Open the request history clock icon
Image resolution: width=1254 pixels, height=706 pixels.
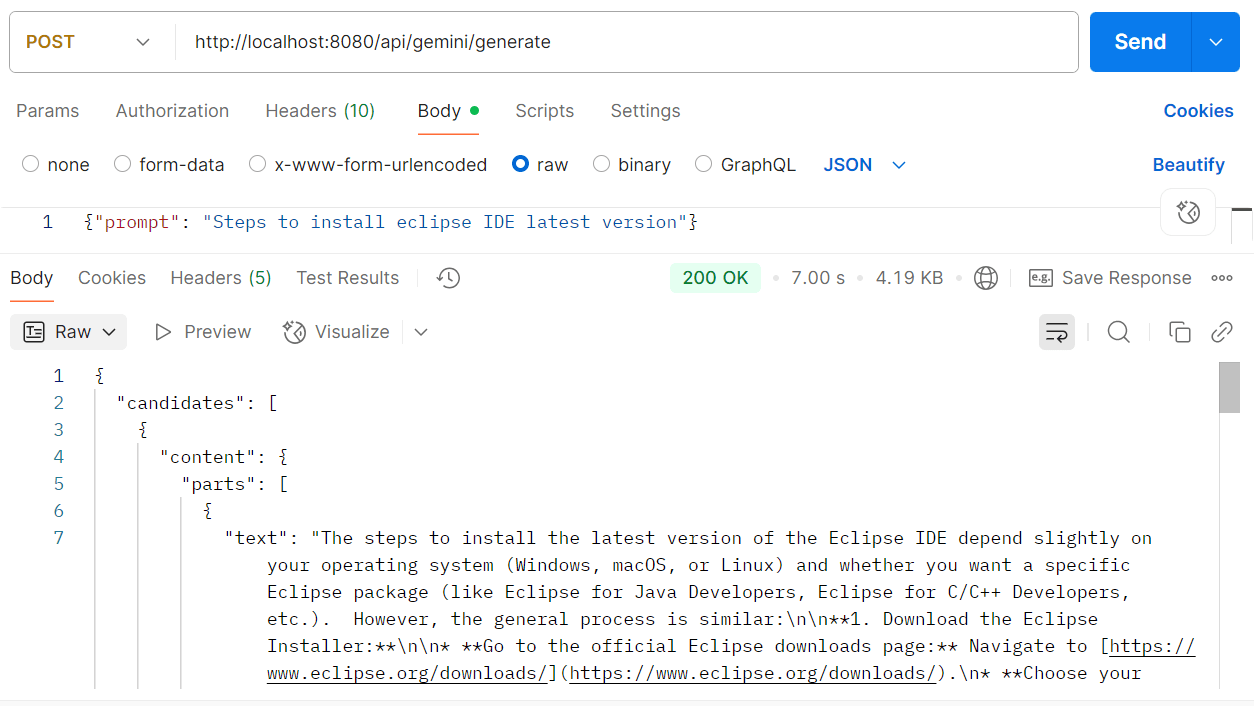(447, 278)
